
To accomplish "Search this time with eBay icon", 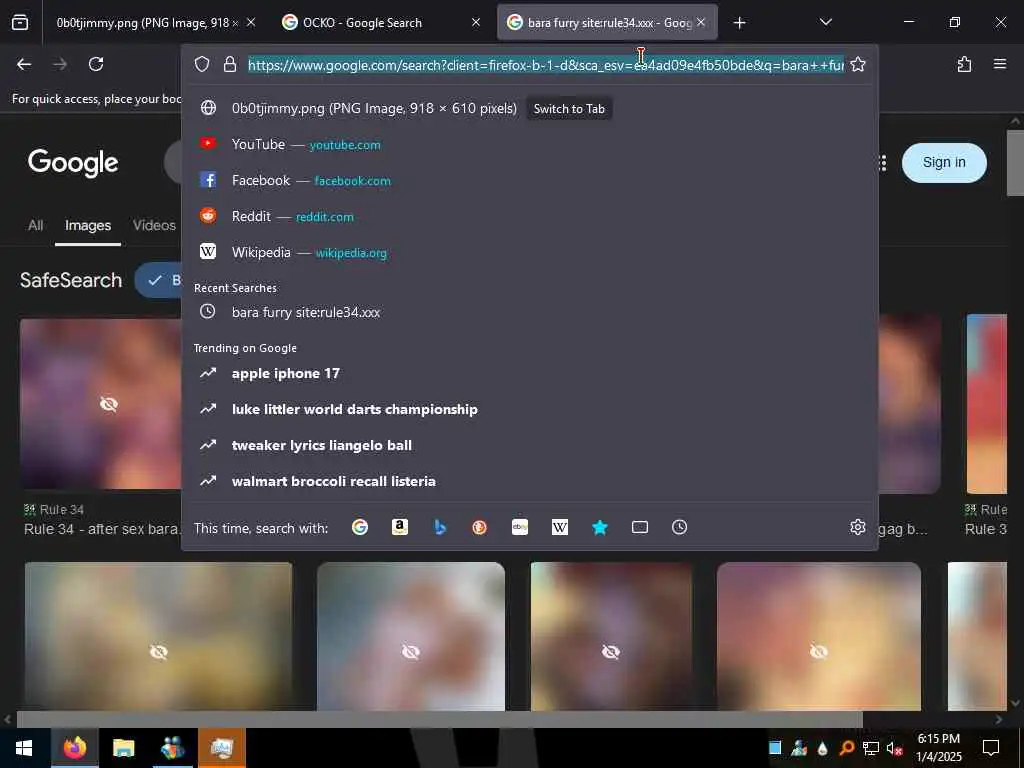I will pyautogui.click(x=520, y=527).
